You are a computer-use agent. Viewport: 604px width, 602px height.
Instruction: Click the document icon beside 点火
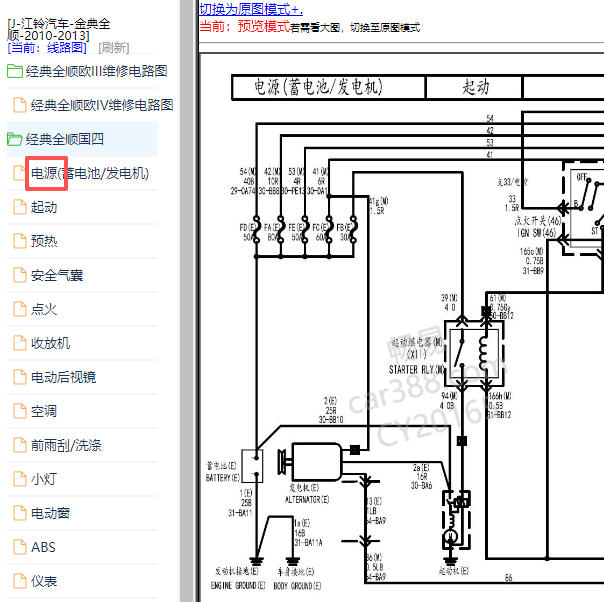[20, 309]
